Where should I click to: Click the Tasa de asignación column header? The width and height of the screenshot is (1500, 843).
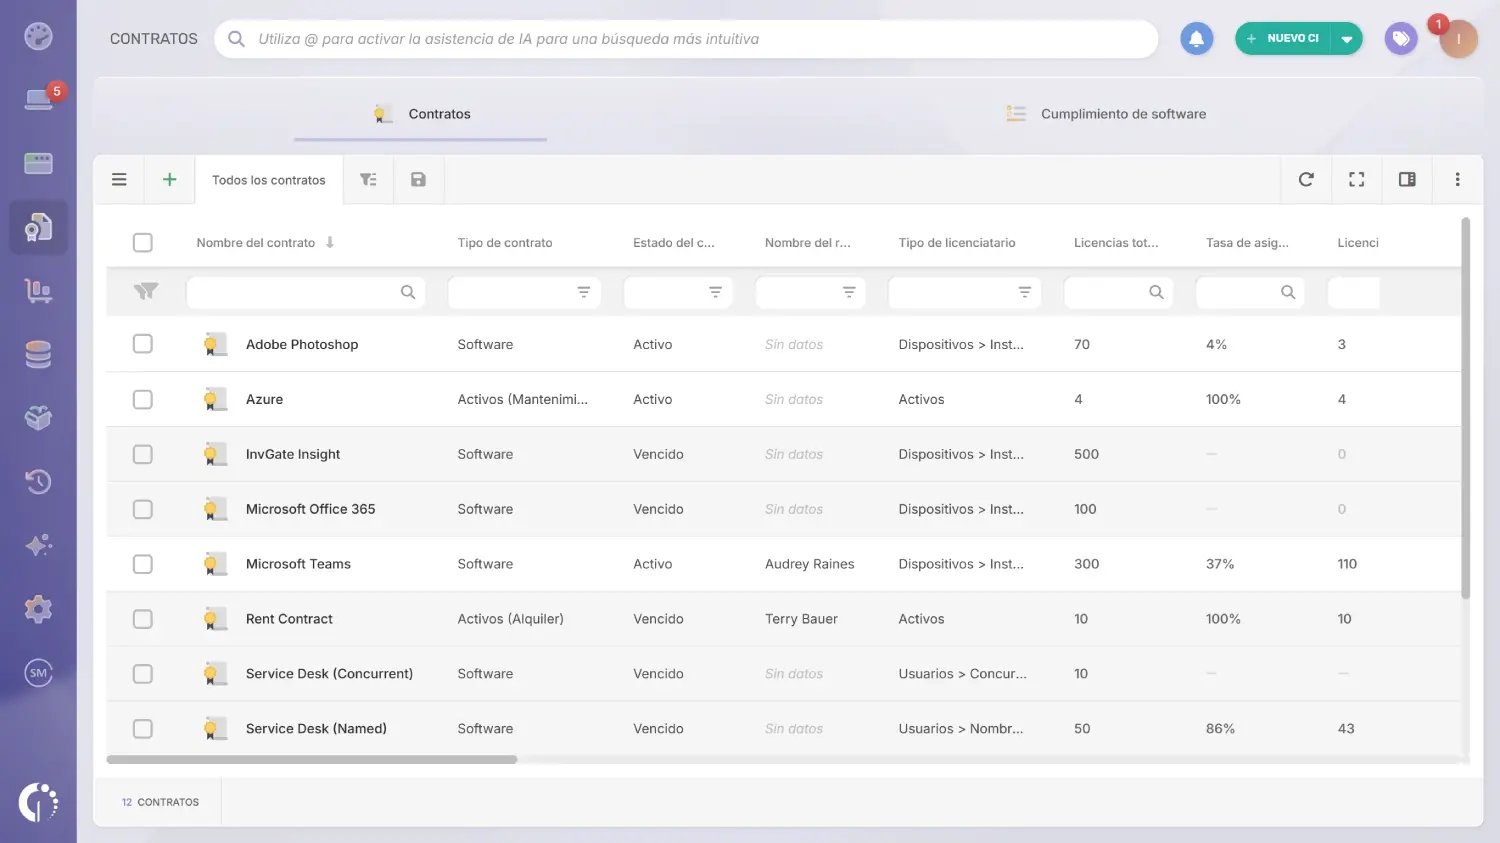(x=1247, y=243)
